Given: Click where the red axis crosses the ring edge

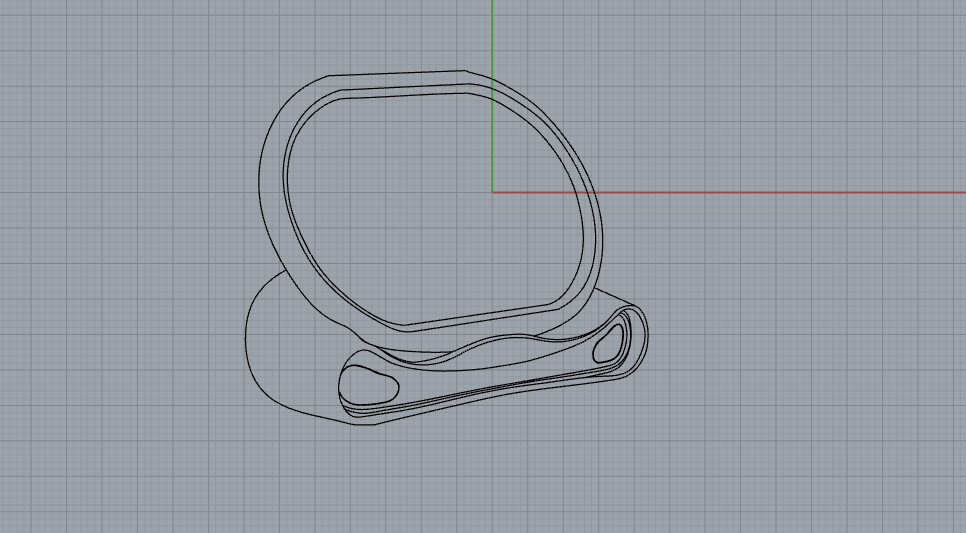Looking at the screenshot, I should coord(591,192).
